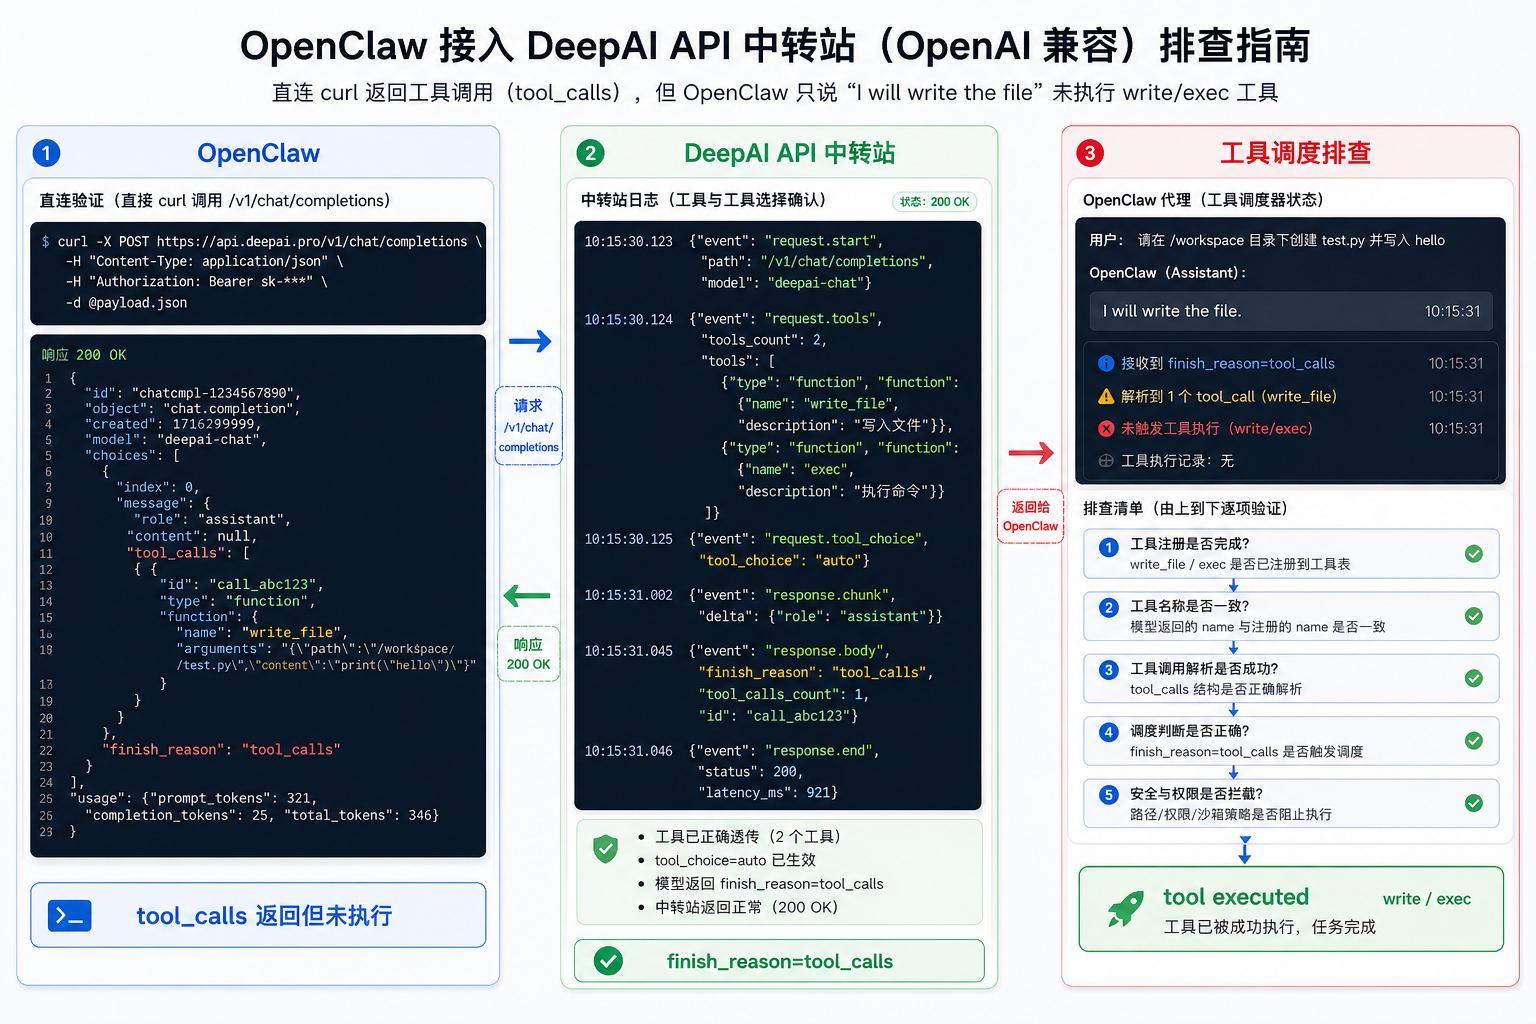Click the tool_calls 返回但未执行 banner
The width and height of the screenshot is (1536, 1024).
(x=258, y=915)
